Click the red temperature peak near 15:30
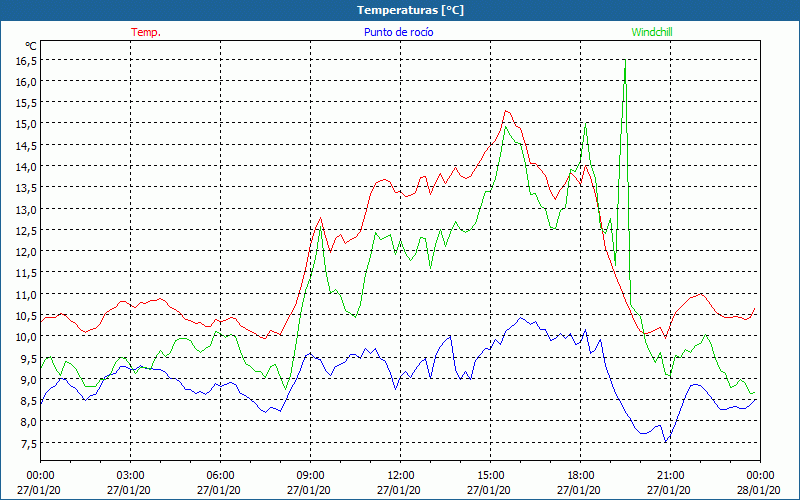800x500 pixels. [x=506, y=111]
